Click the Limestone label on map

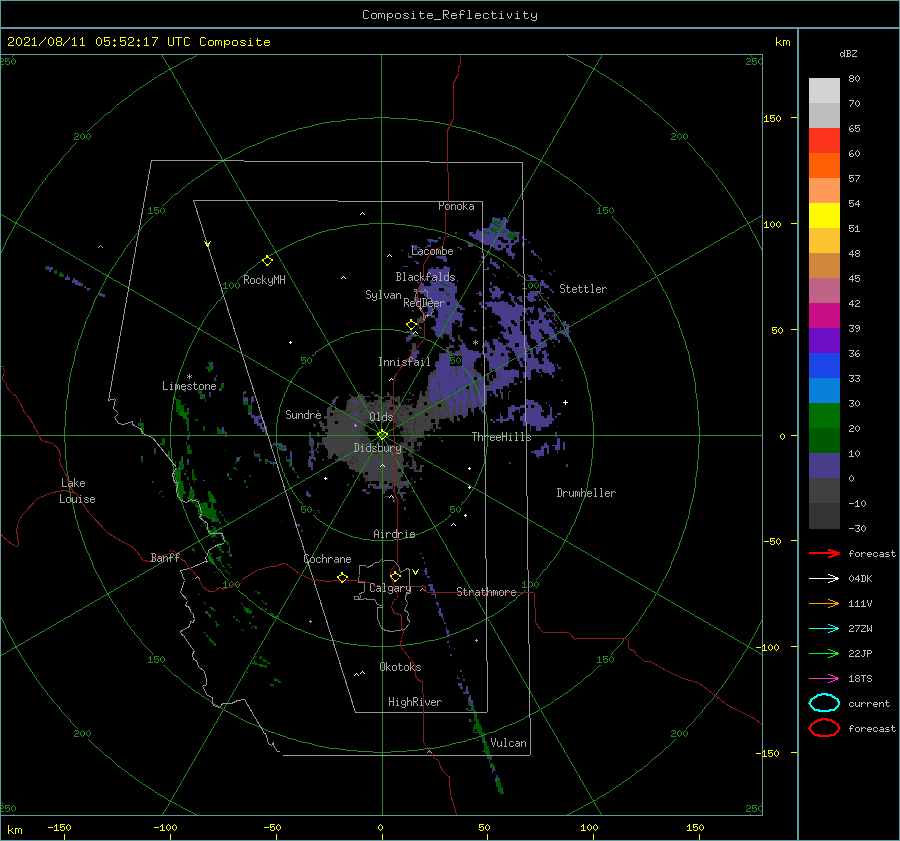pyautogui.click(x=189, y=386)
